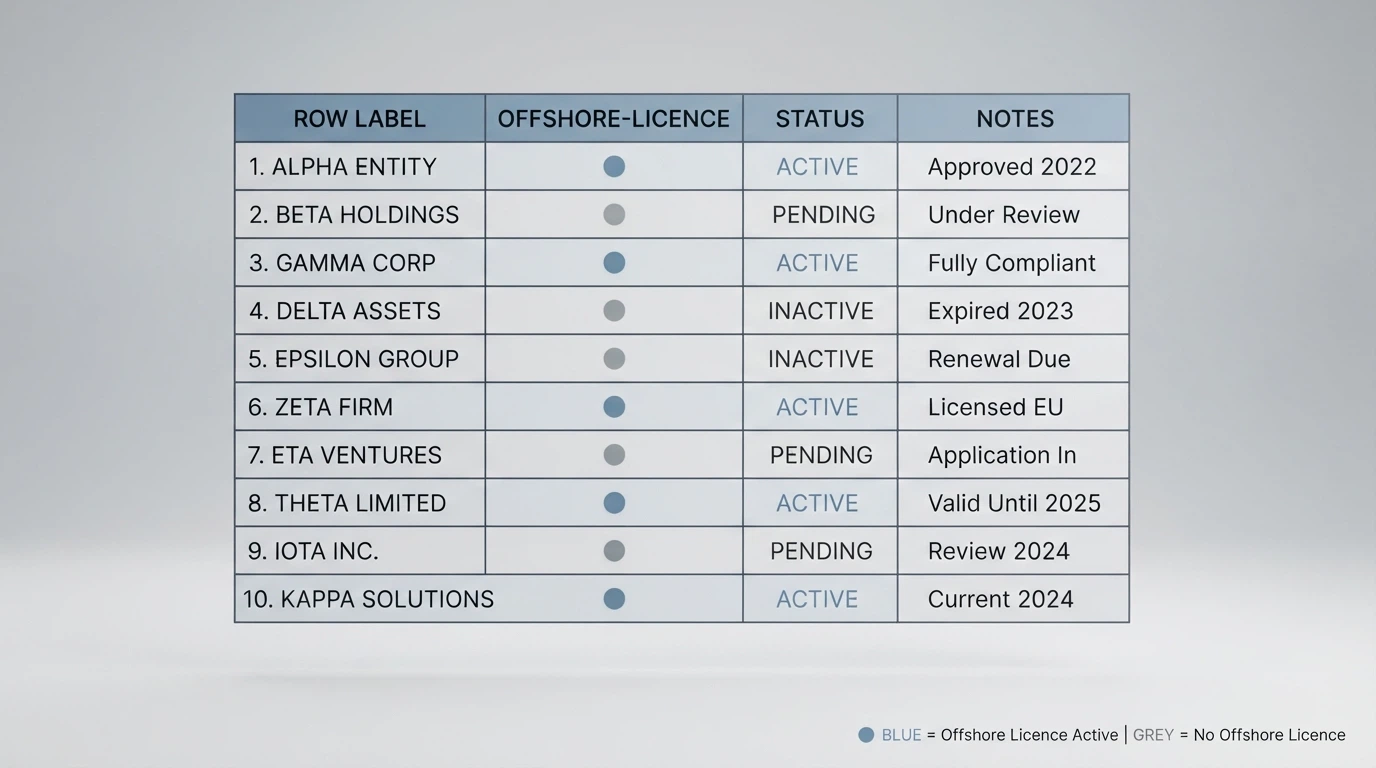Viewport: 1376px width, 768px height.
Task: Click the '1. ALPHA ENTITY' row label
Action: (343, 167)
